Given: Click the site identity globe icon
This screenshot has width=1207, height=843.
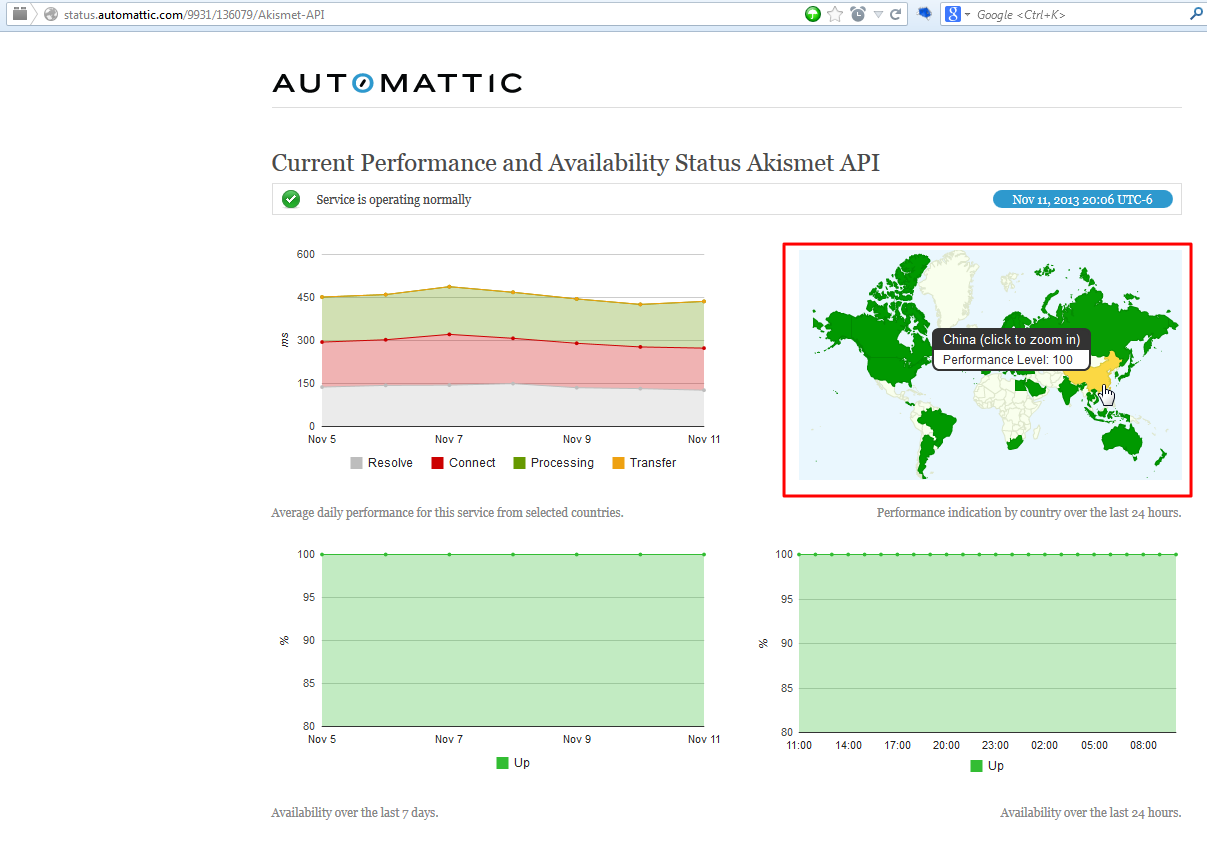Looking at the screenshot, I should pos(52,15).
